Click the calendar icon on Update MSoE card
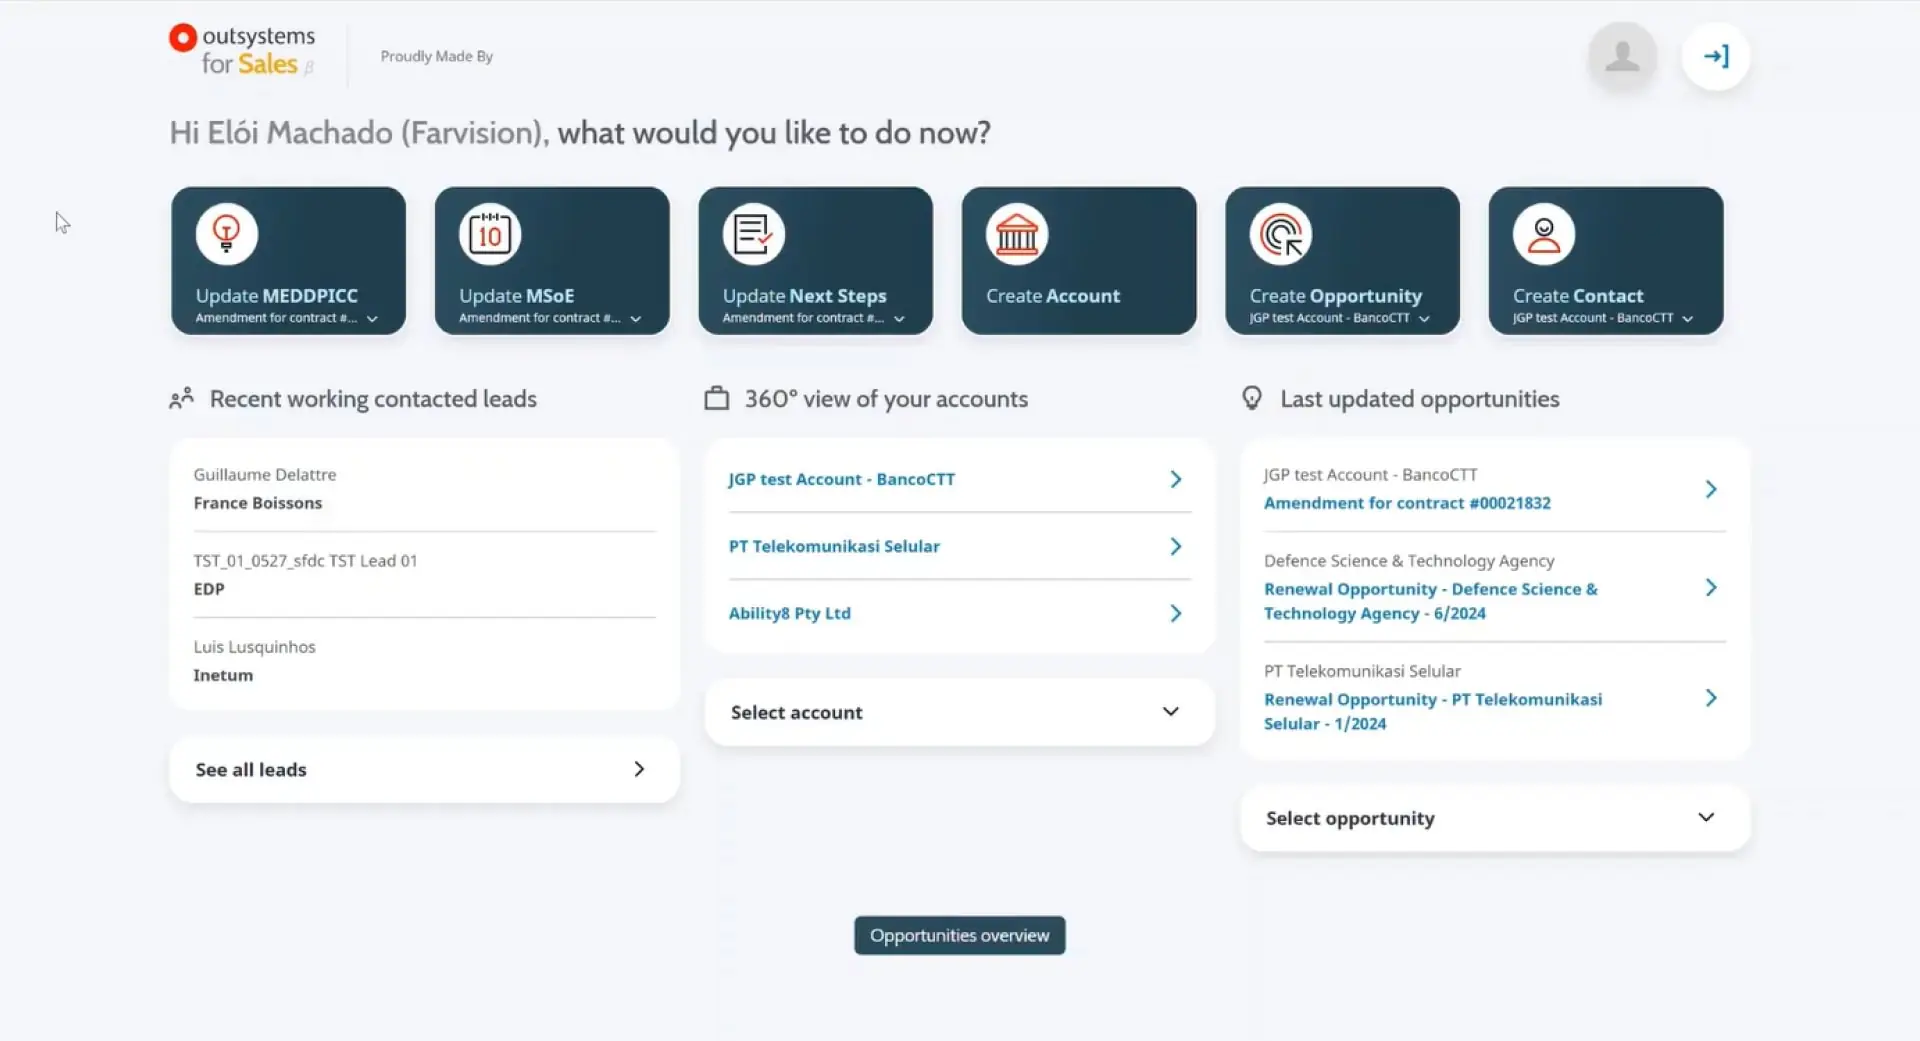 click(x=488, y=233)
